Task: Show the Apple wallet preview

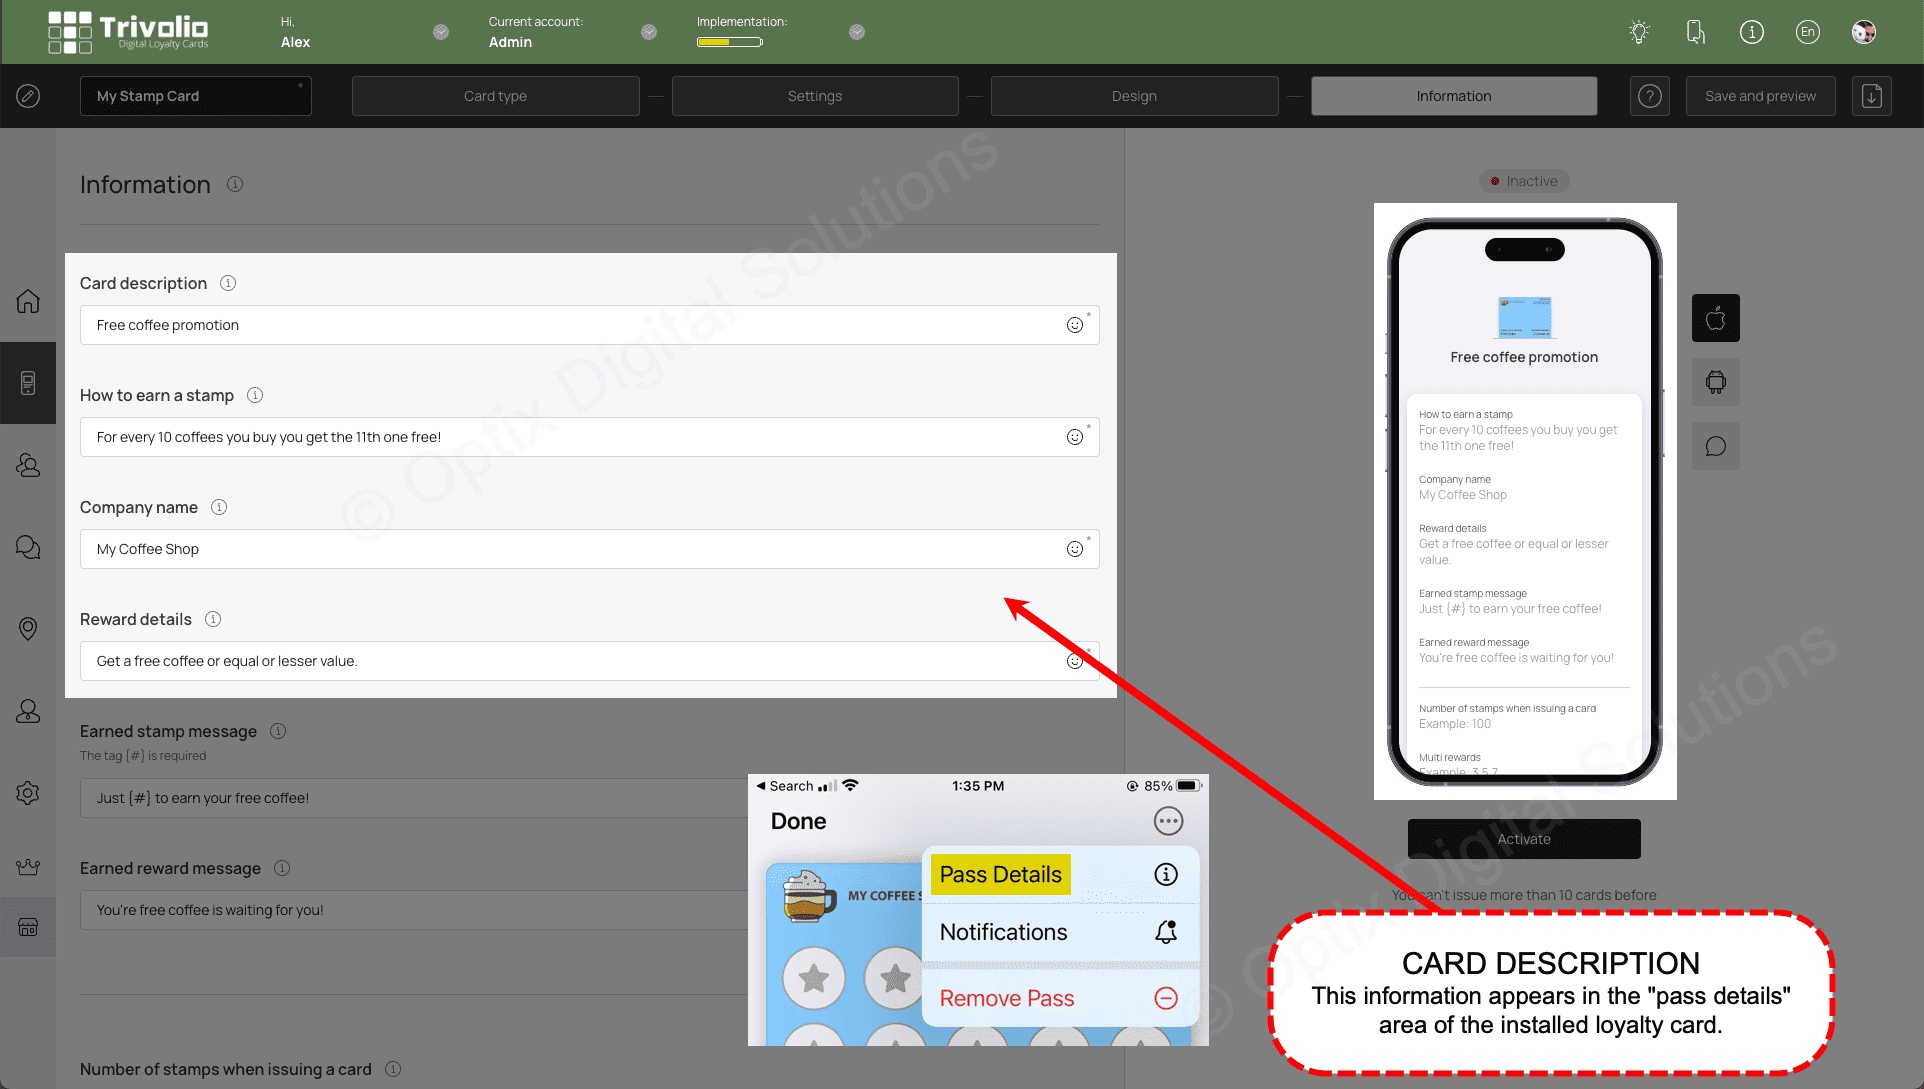Action: point(1716,318)
